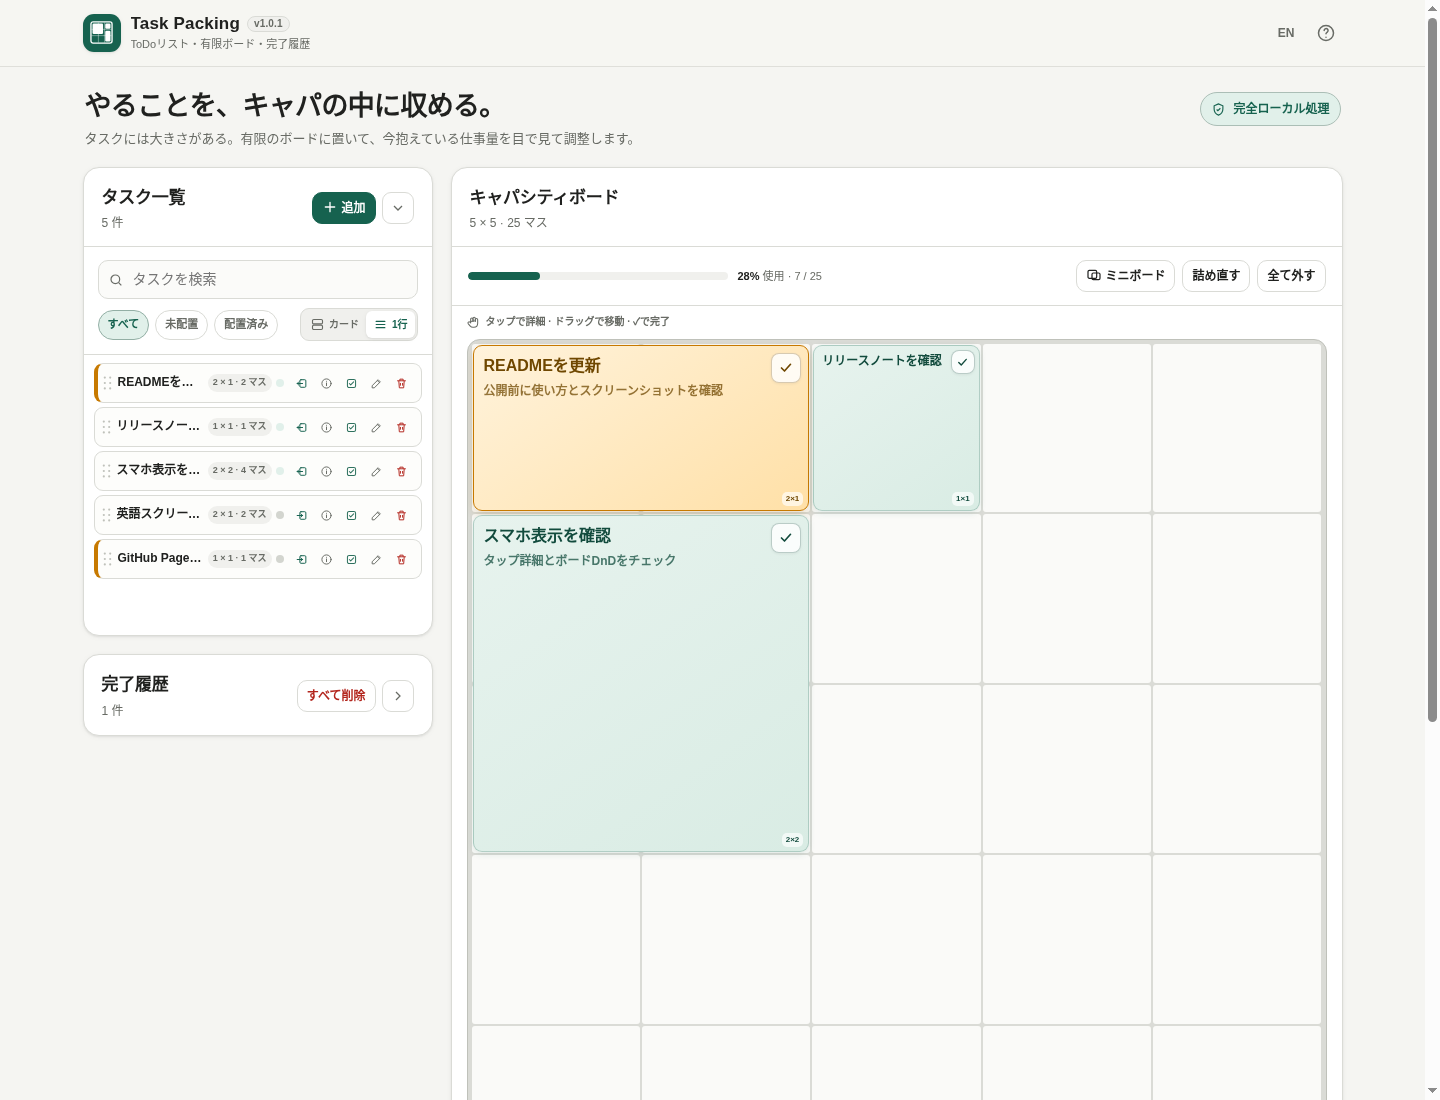Click the place/remove icon for READMEを… task
This screenshot has width=1440, height=1100.
coord(301,383)
